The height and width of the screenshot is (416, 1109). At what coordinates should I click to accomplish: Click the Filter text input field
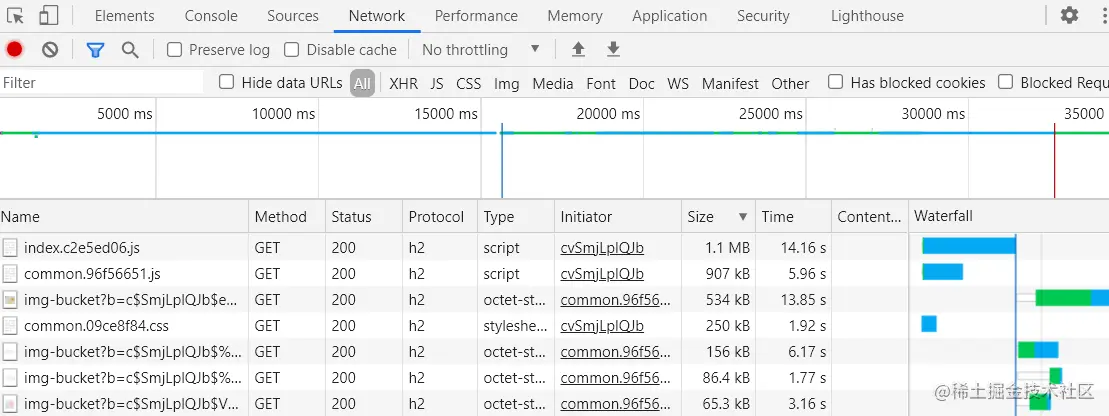coord(100,83)
